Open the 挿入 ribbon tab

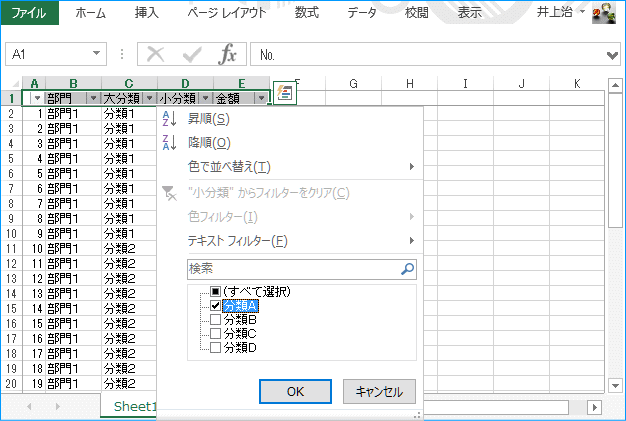pos(146,13)
